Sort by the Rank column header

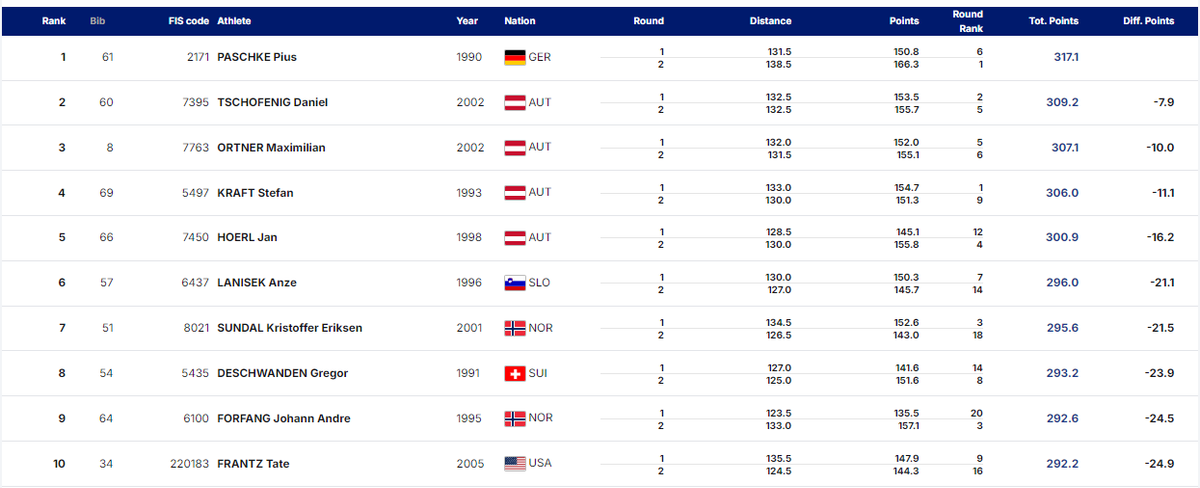tap(54, 21)
